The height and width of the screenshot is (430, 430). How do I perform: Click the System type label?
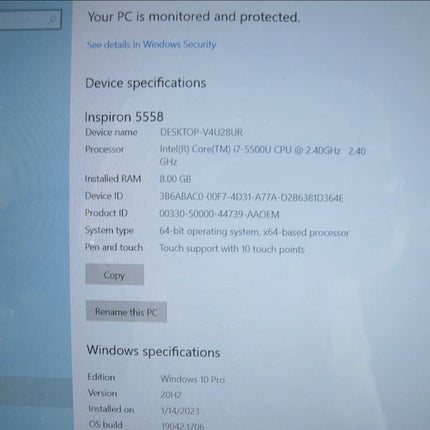[109, 230]
